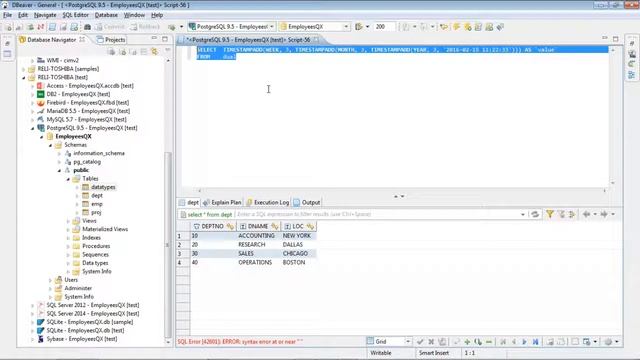Click the result set limit 200 field
The image size is (640, 360).
[384, 27]
